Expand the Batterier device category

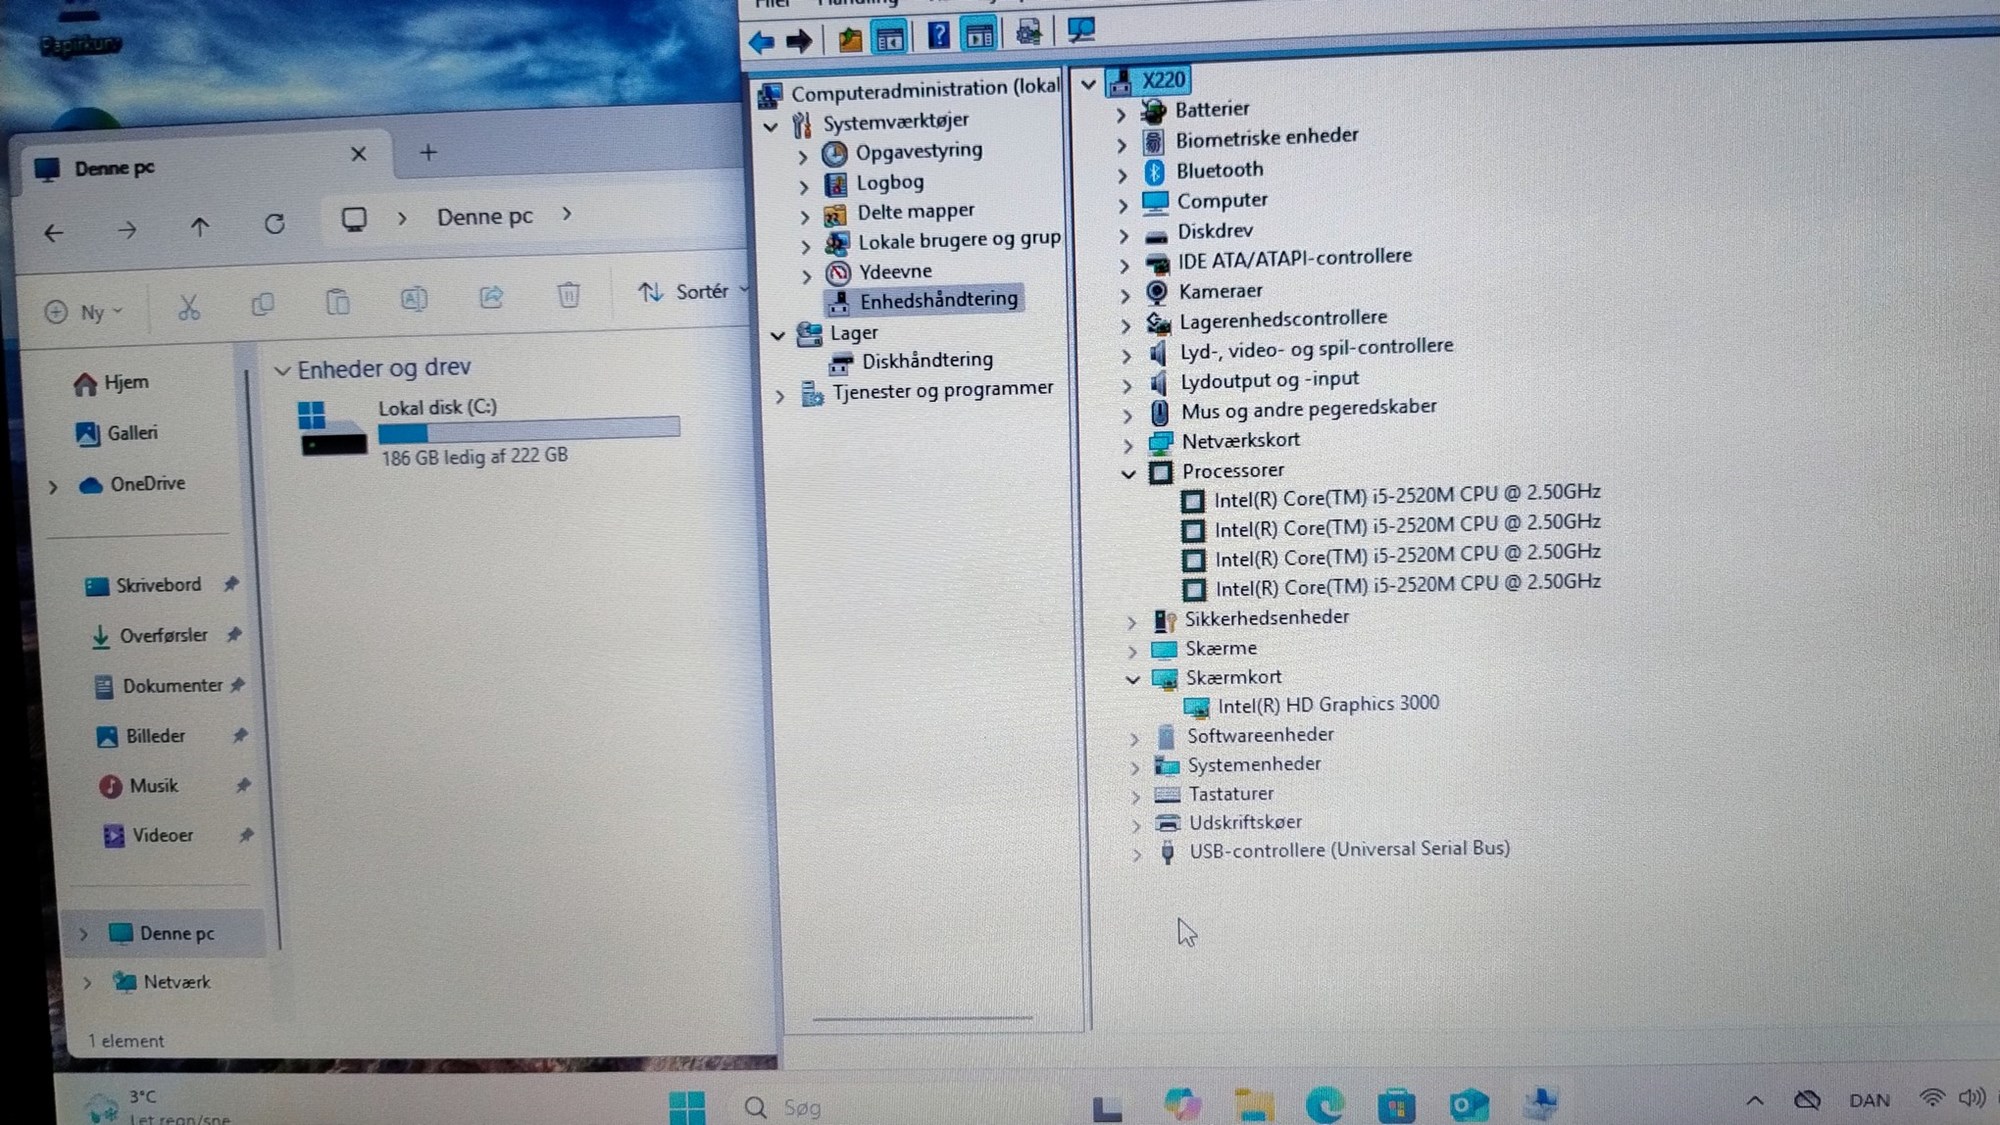click(x=1121, y=114)
